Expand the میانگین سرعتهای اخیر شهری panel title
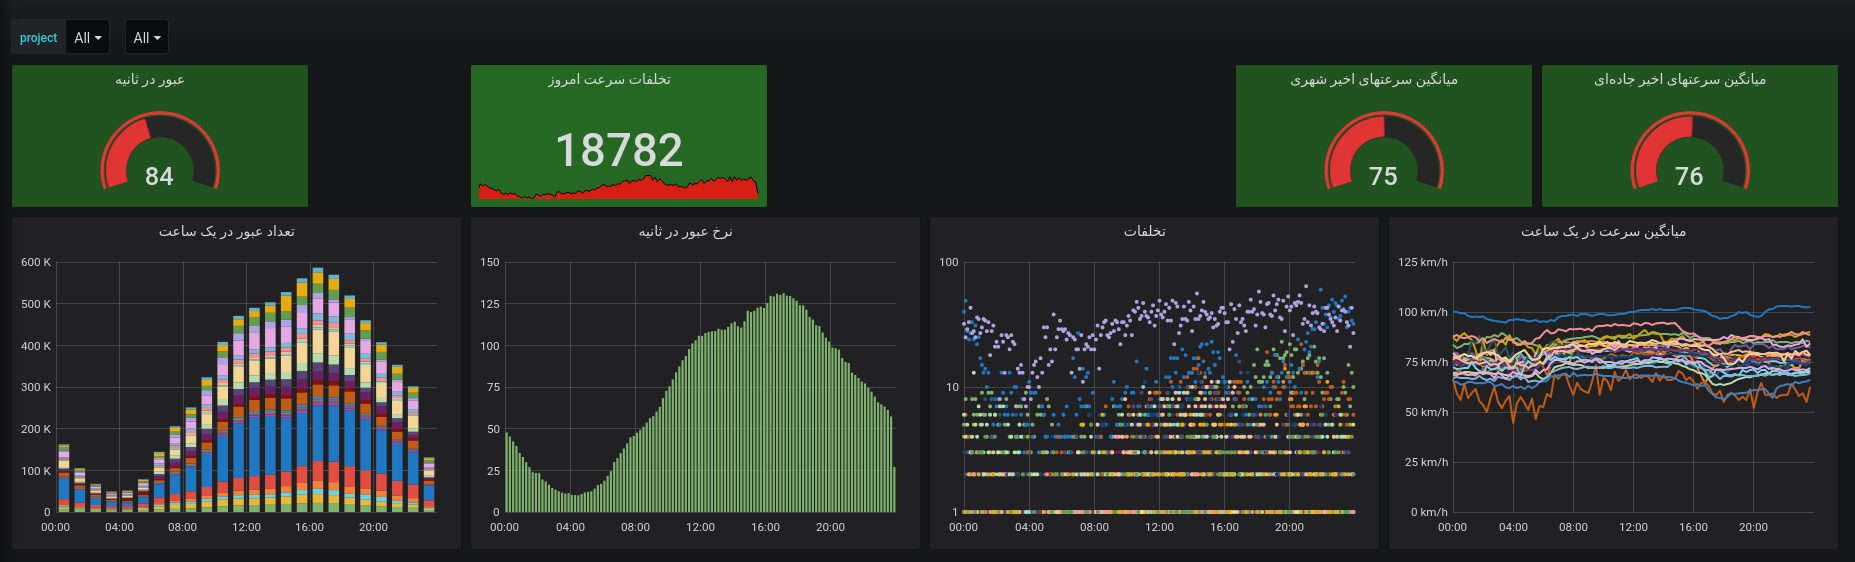Viewport: 1855px width, 562px height. tap(1373, 80)
